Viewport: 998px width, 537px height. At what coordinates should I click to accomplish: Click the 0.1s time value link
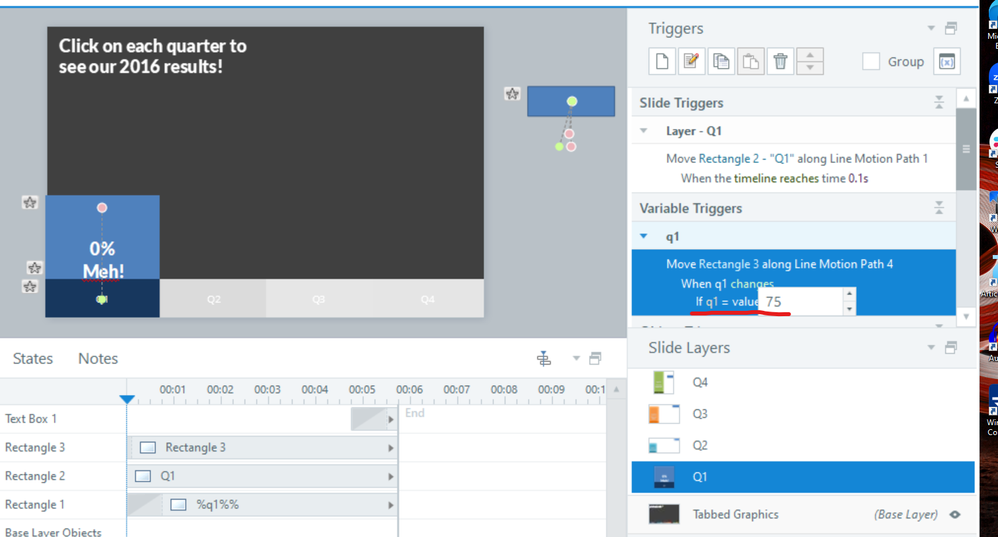click(x=858, y=178)
